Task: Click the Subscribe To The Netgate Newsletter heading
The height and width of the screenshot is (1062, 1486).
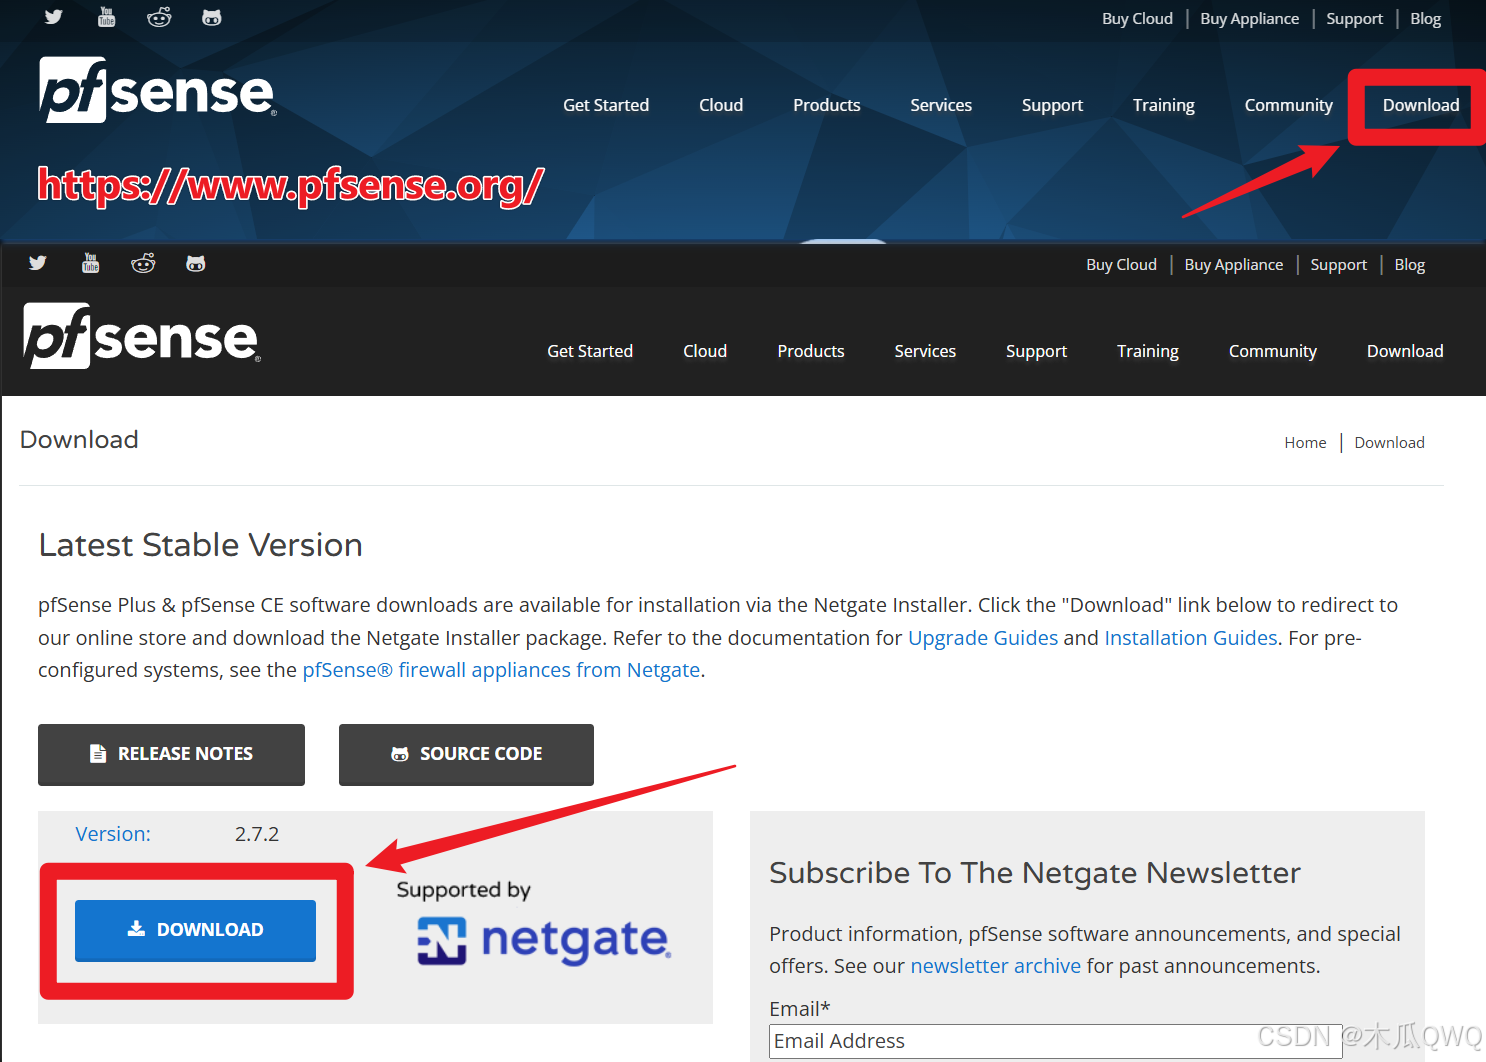Action: [1035, 873]
